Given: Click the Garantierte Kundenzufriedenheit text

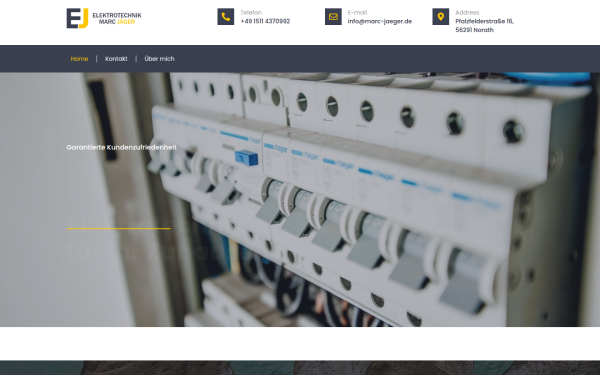Looking at the screenshot, I should tap(122, 147).
